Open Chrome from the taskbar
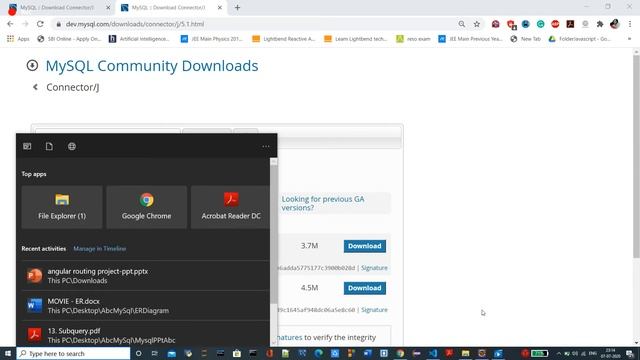 pyautogui.click(x=400, y=353)
